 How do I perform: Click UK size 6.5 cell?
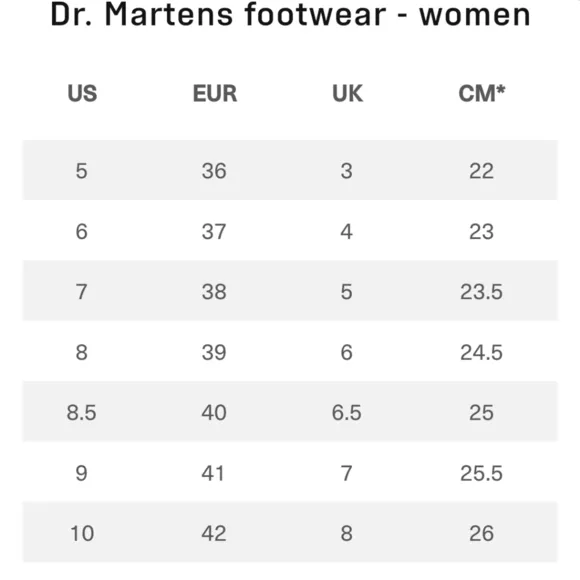point(347,412)
